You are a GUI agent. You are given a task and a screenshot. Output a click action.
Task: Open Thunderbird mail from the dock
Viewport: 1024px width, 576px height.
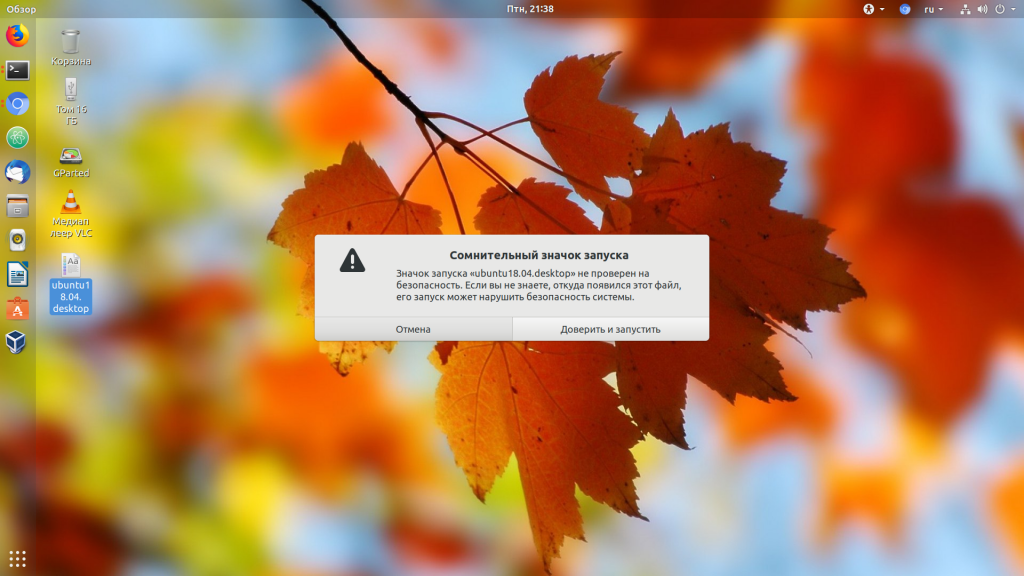tap(17, 172)
